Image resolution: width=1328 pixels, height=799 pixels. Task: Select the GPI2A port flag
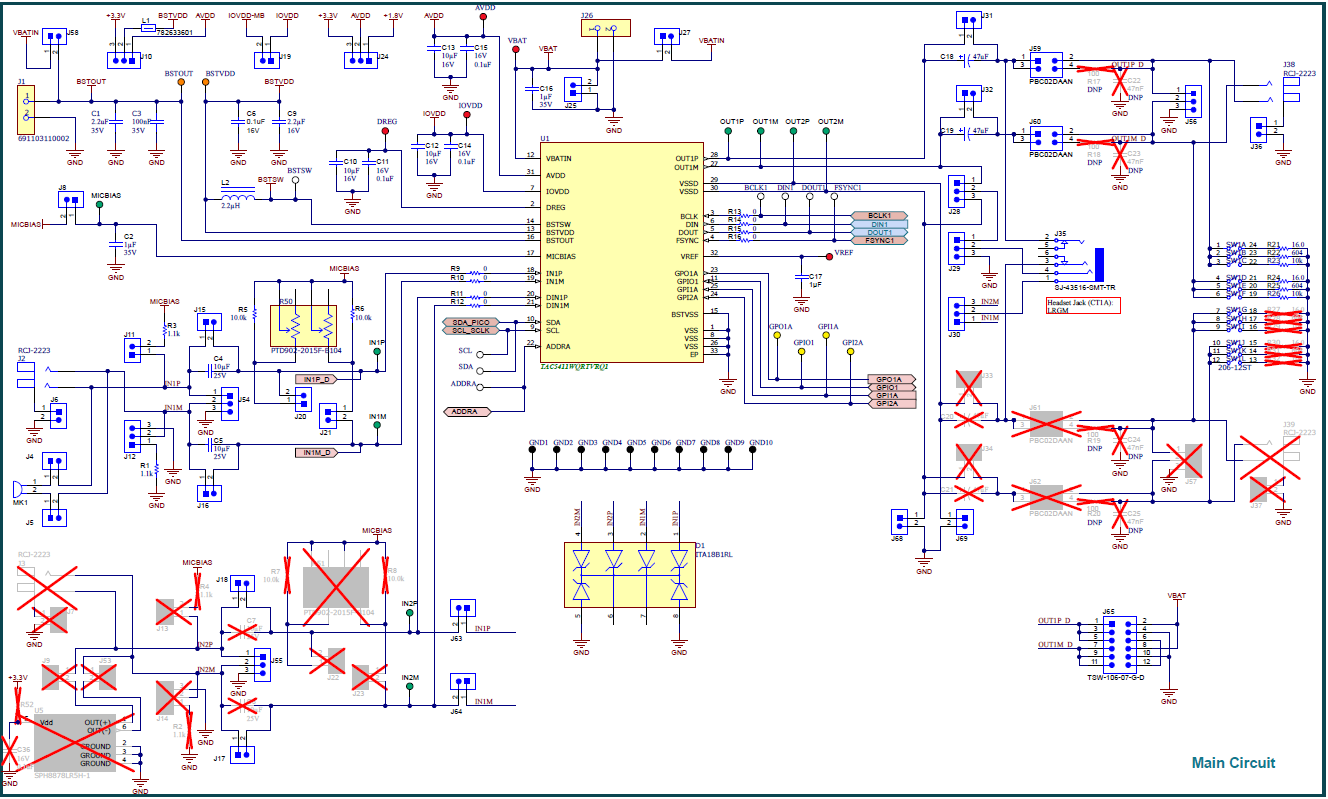pos(890,404)
